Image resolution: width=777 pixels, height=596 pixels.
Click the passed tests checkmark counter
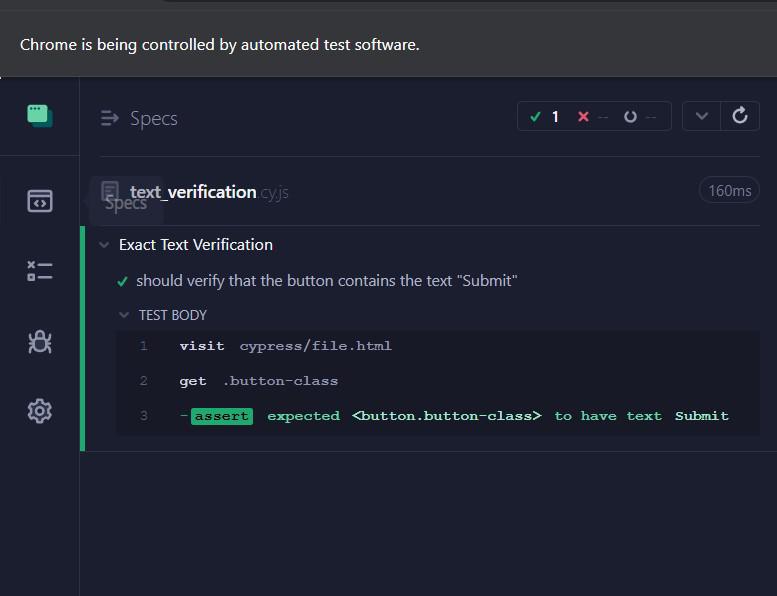(545, 116)
